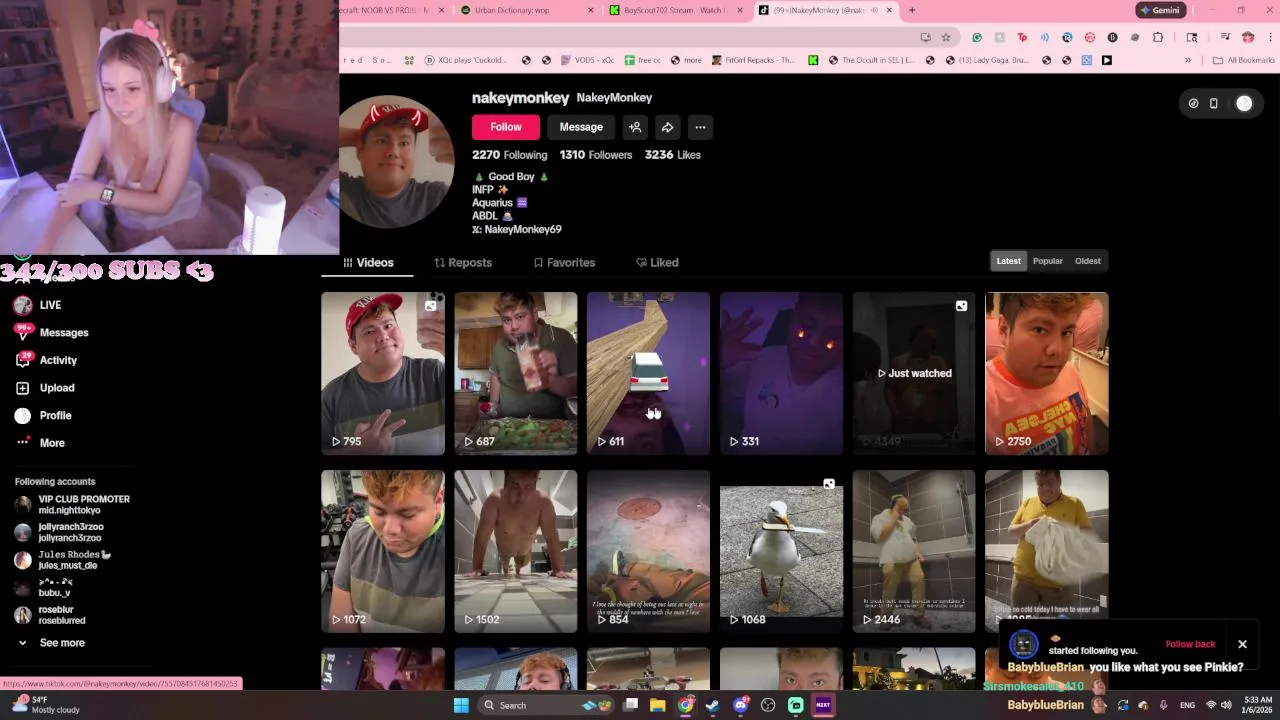Open the seagull video with 1068 views

pyautogui.click(x=781, y=551)
